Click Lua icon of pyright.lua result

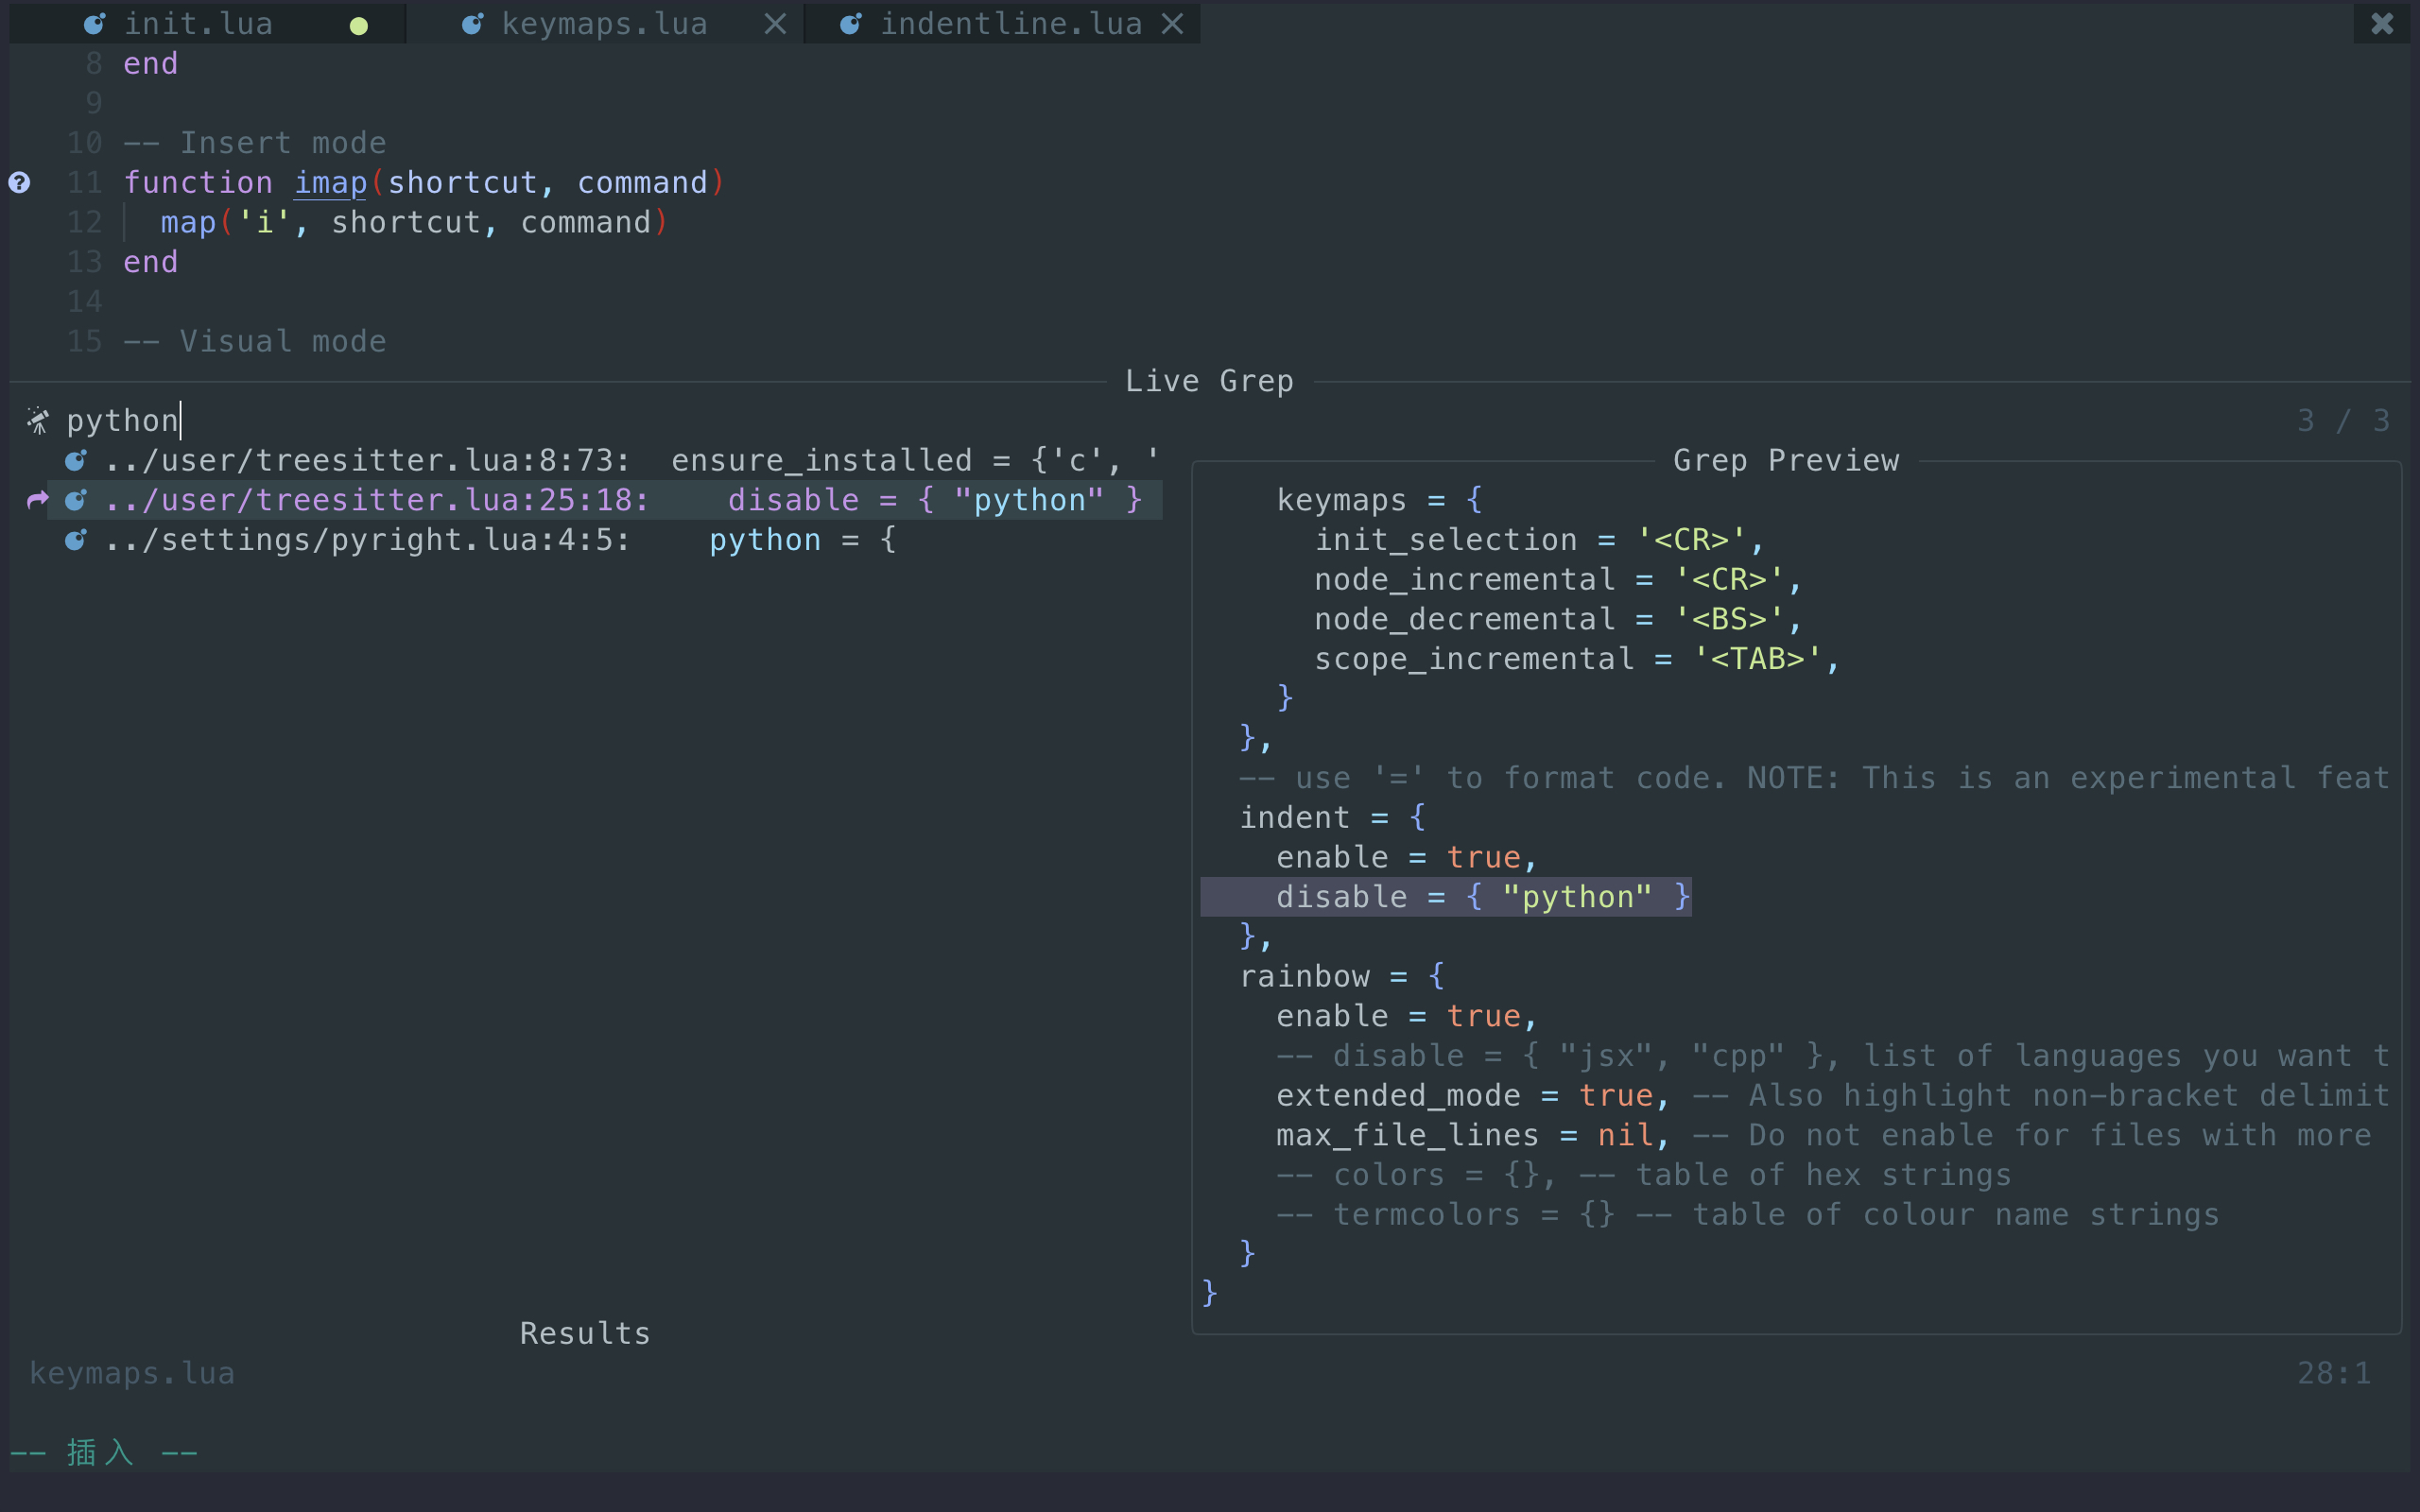coord(76,540)
